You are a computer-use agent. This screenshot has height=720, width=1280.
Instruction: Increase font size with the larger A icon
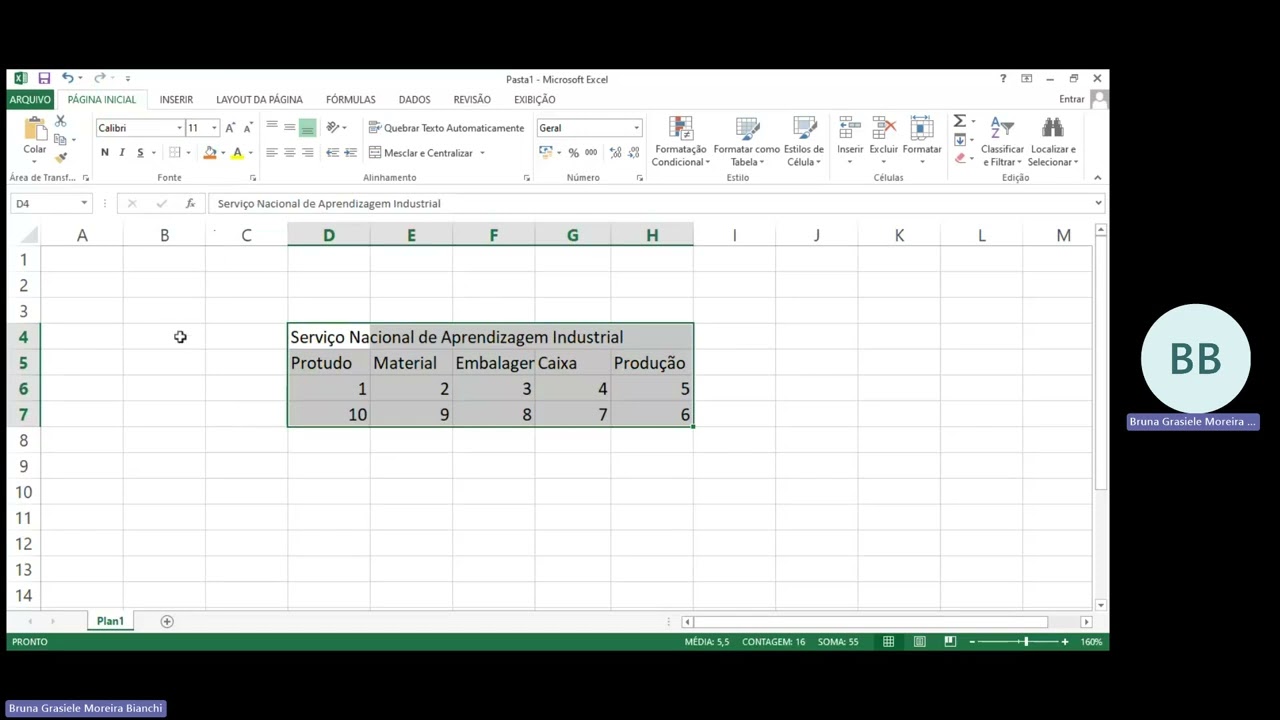[x=230, y=128]
